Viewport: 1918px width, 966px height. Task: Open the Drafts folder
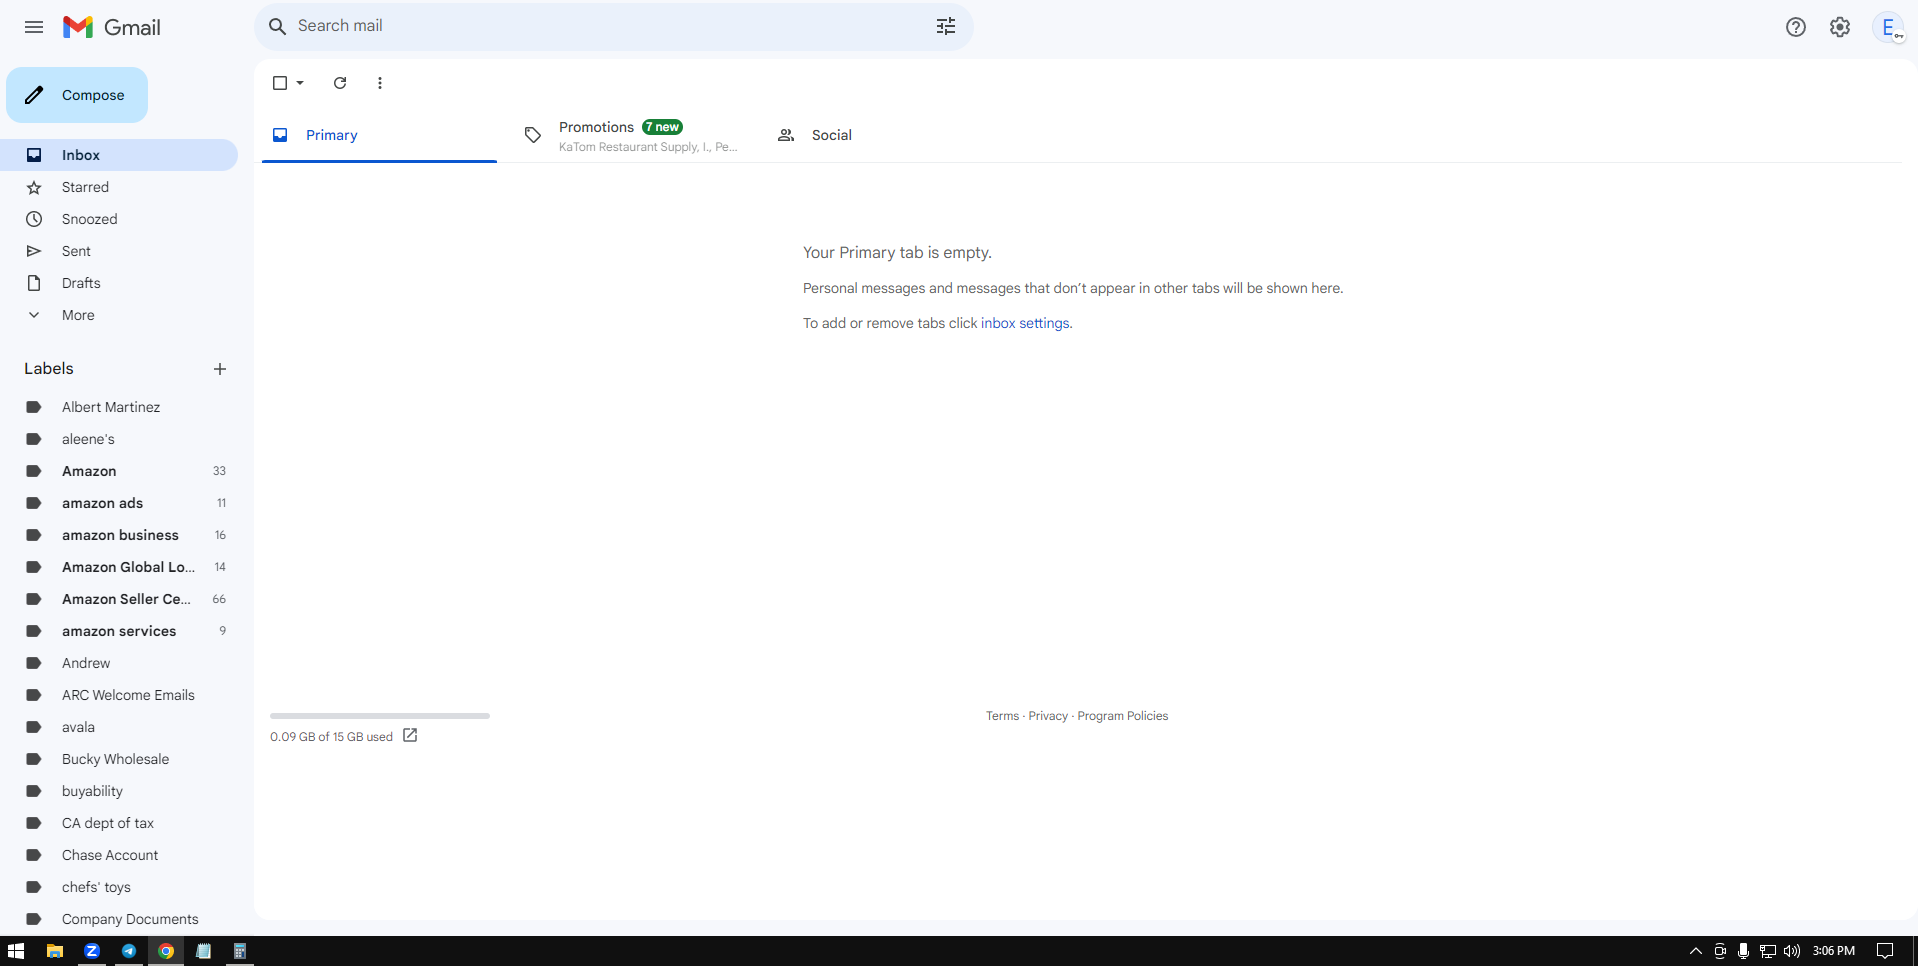tap(119, 283)
